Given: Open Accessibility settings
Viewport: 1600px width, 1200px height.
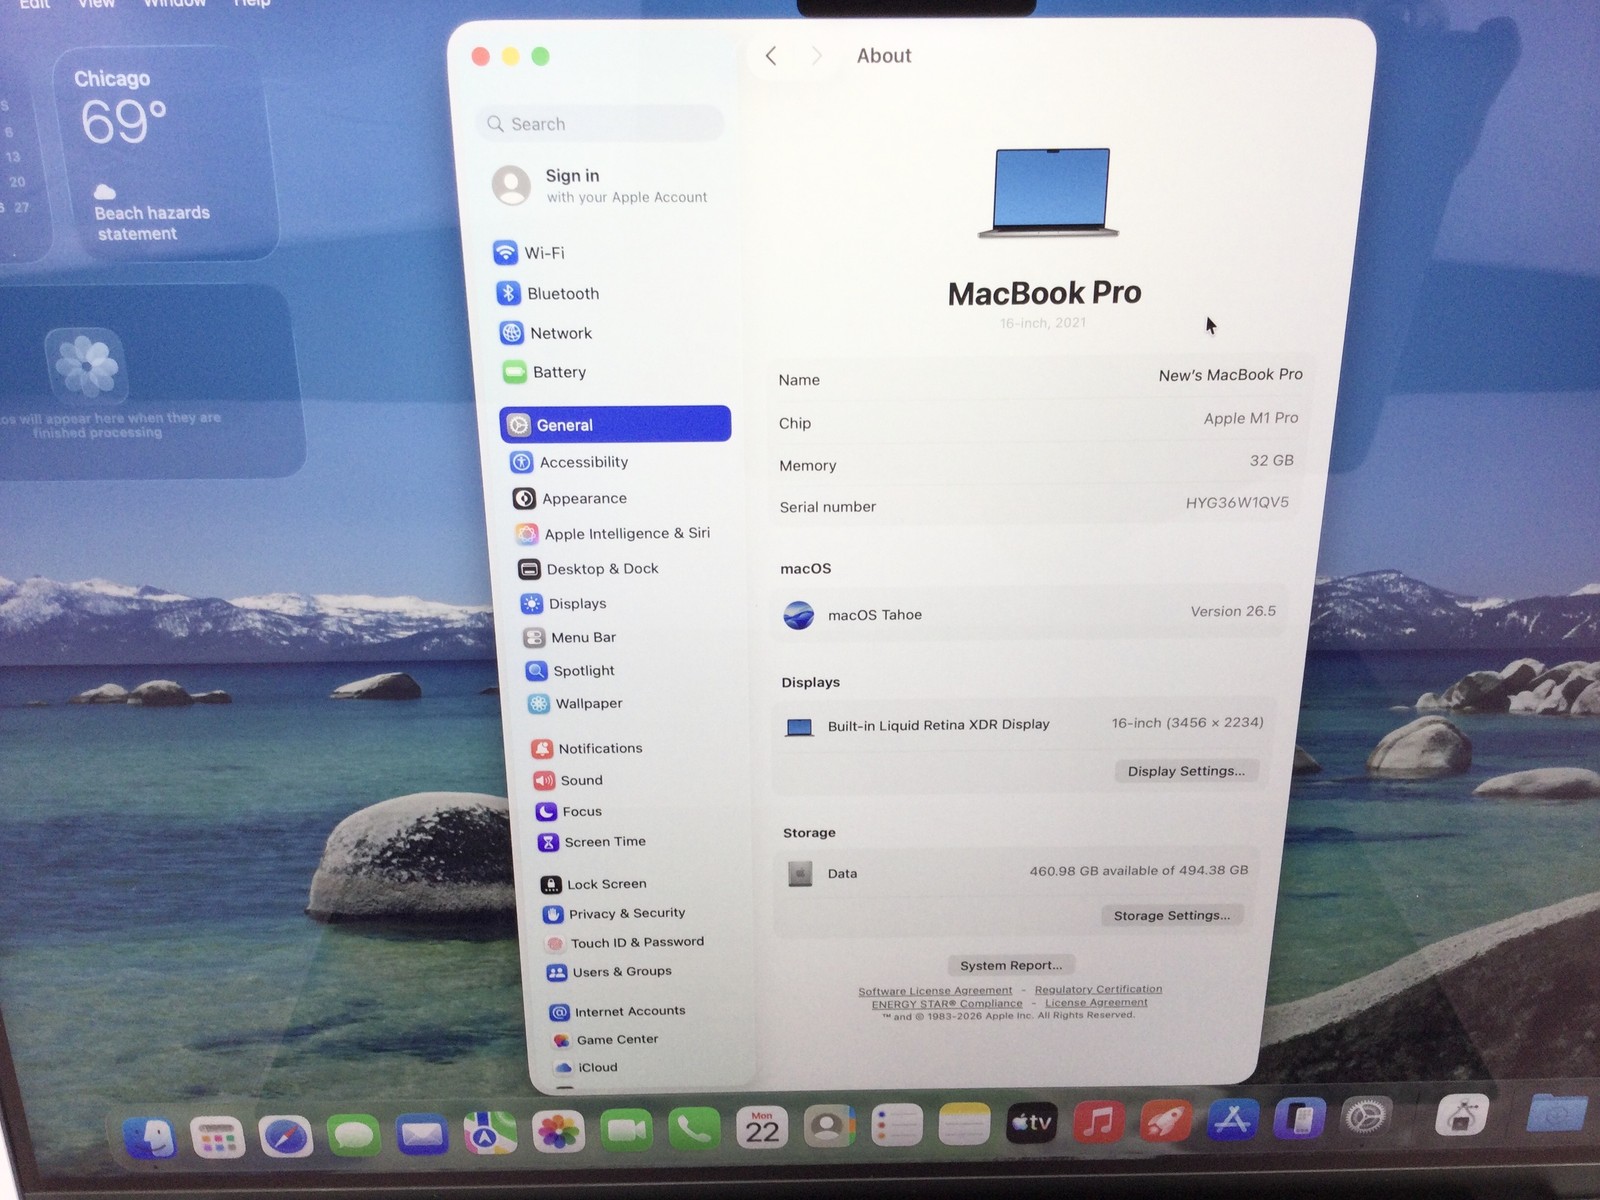Looking at the screenshot, I should click(569, 462).
